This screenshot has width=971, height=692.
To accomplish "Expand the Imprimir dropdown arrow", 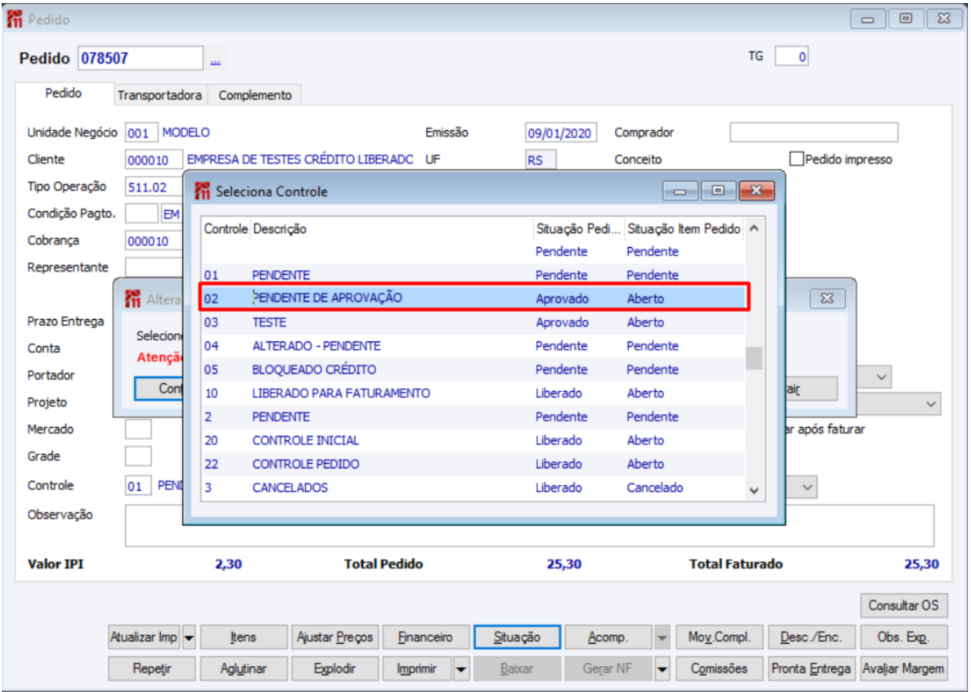I will coord(461,669).
